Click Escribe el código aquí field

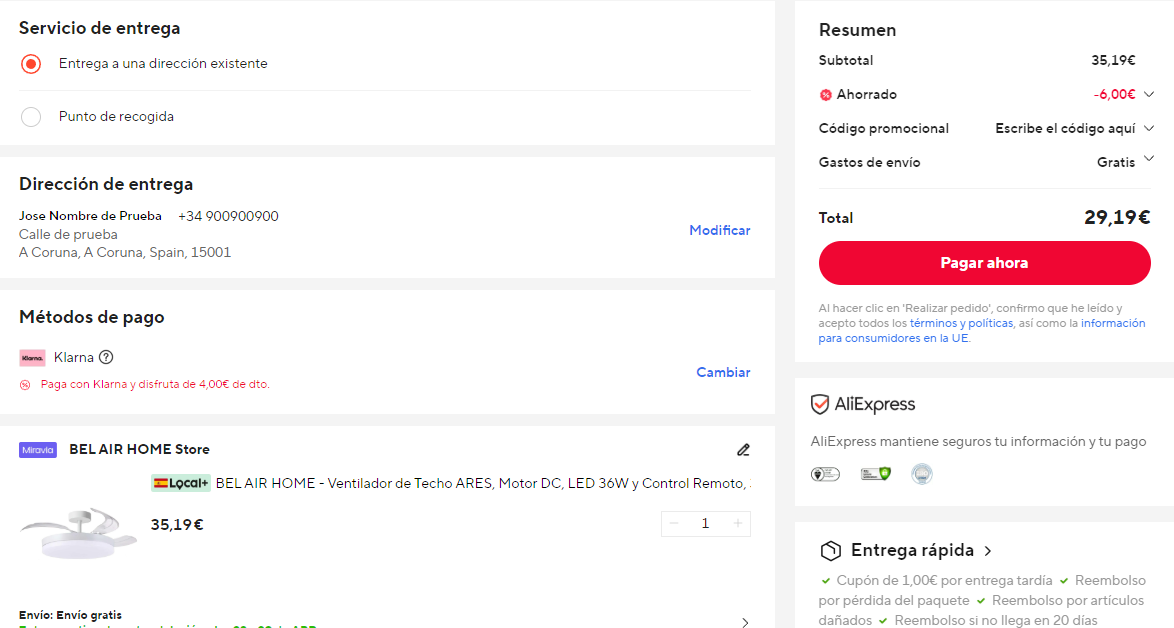point(1065,129)
